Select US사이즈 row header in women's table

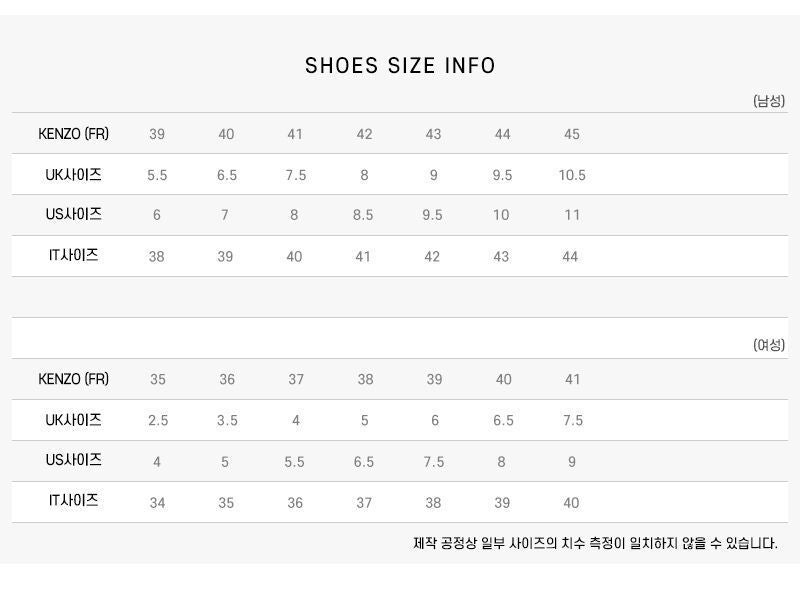tap(73, 461)
